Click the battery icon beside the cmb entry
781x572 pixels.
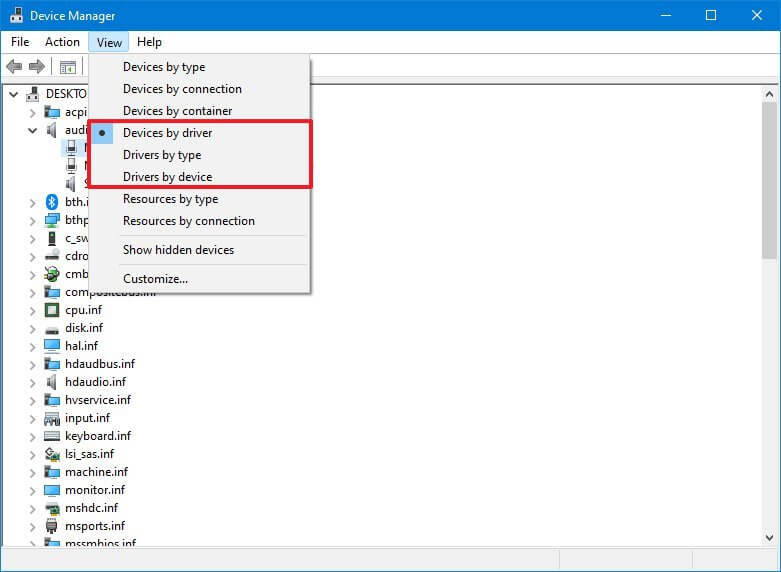(x=52, y=274)
